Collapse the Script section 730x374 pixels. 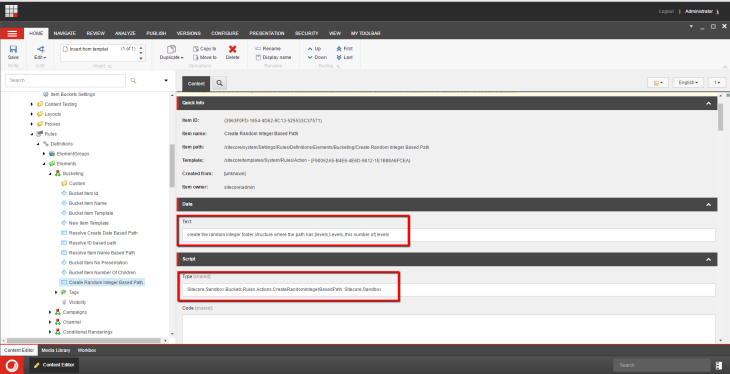point(709,259)
